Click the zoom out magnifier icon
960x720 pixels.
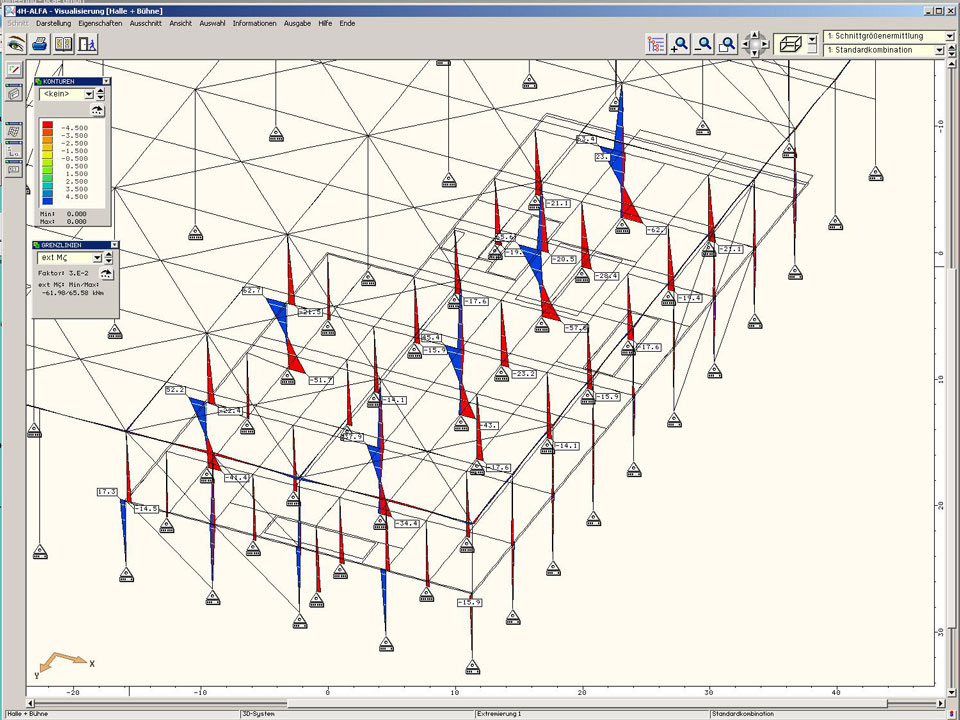click(704, 44)
